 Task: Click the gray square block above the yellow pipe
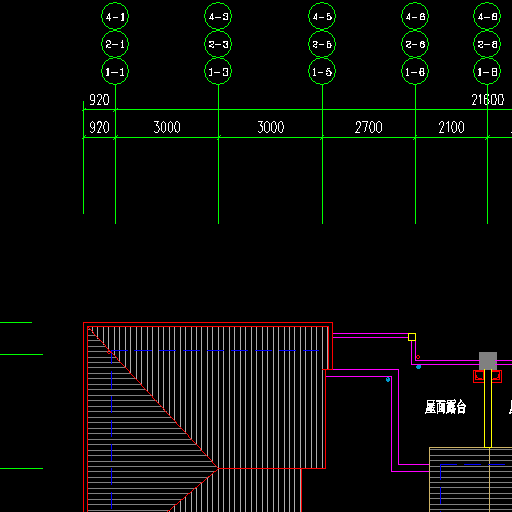(488, 361)
